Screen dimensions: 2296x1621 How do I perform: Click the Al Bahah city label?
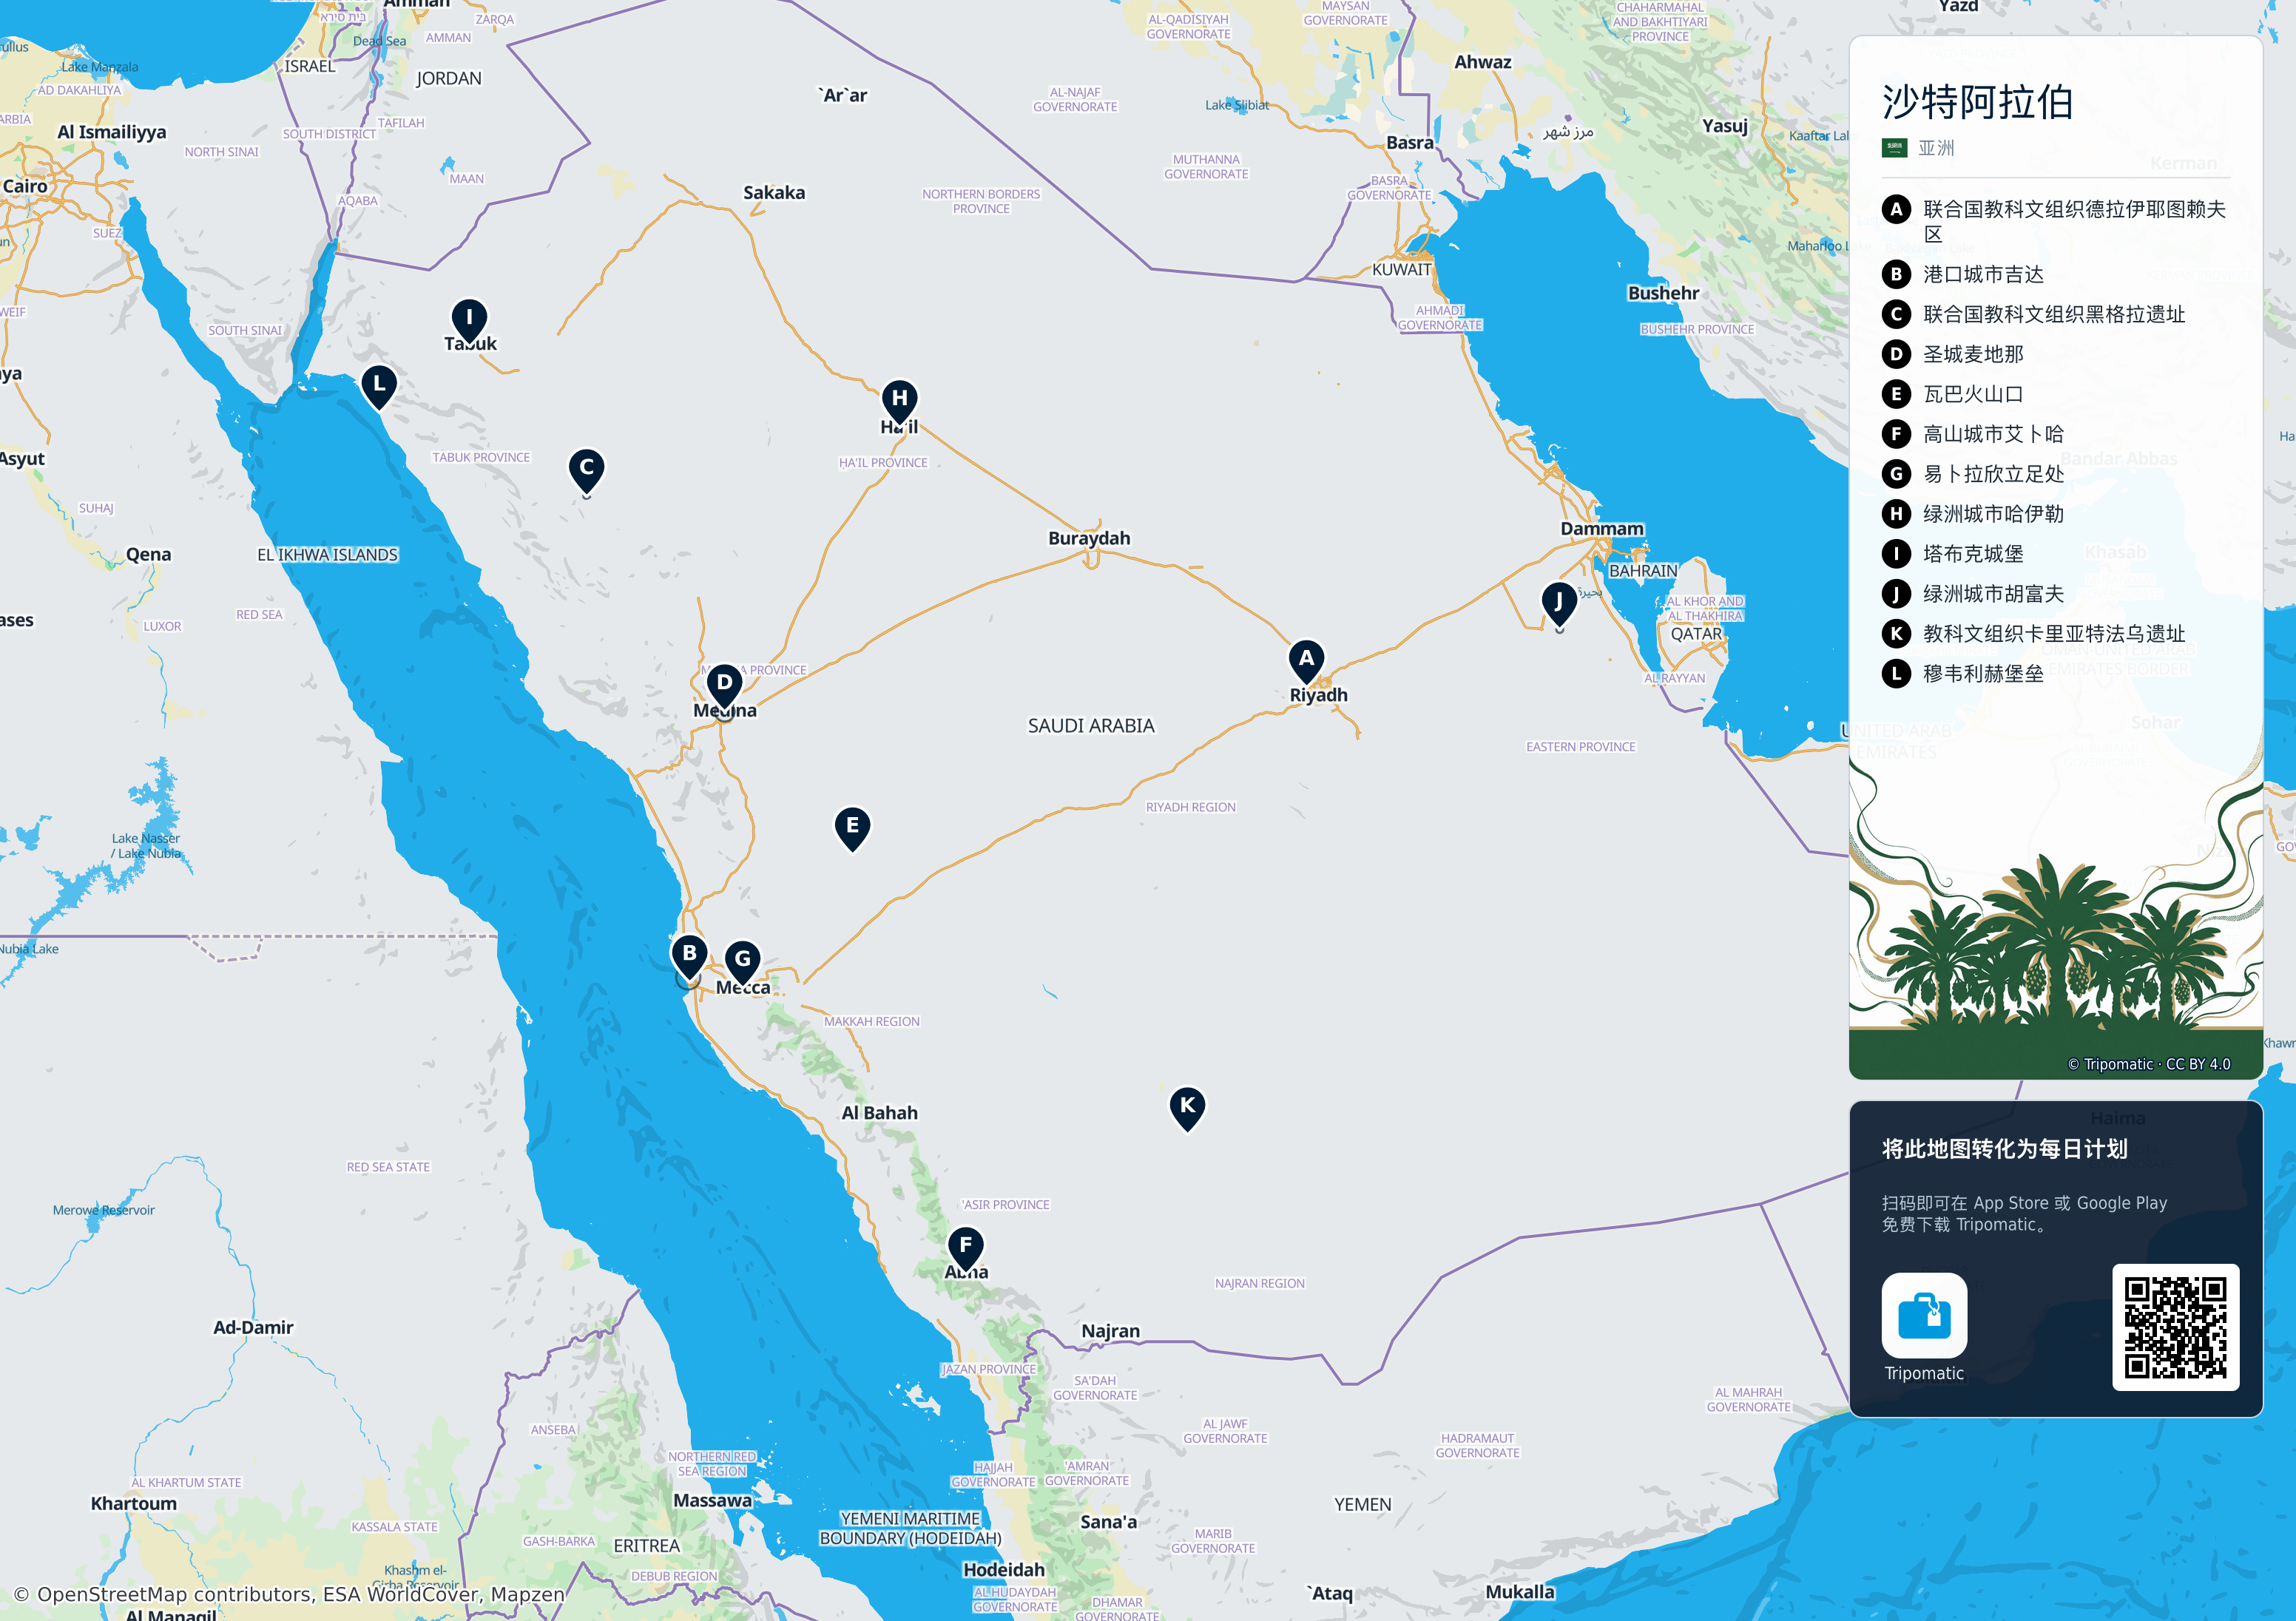(x=879, y=1113)
